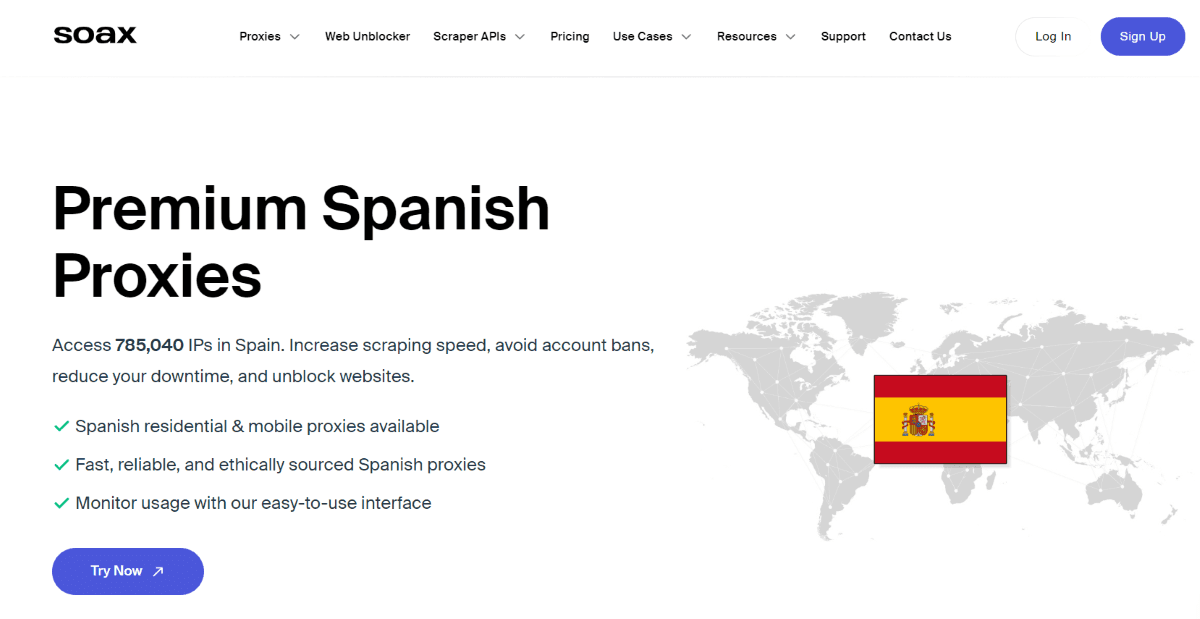Click the arrow icon in Try Now

(158, 571)
